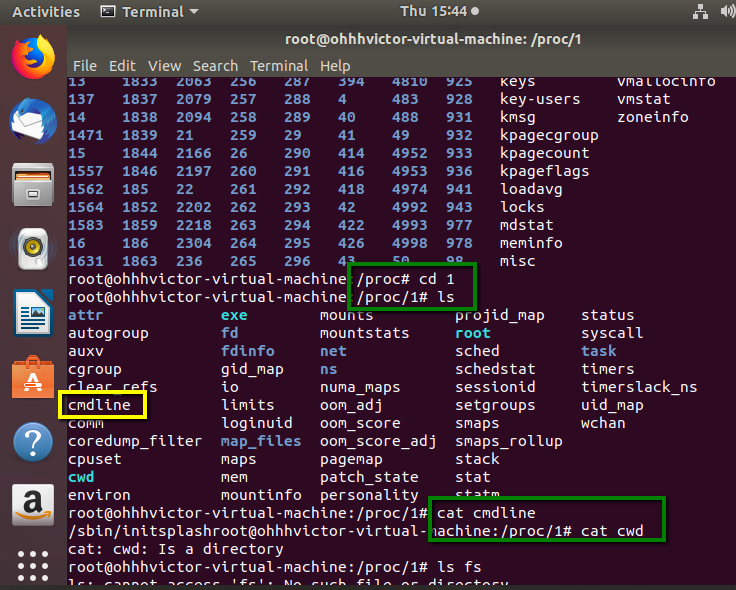Click the autogroup file name
The image size is (736, 590).
[108, 333]
